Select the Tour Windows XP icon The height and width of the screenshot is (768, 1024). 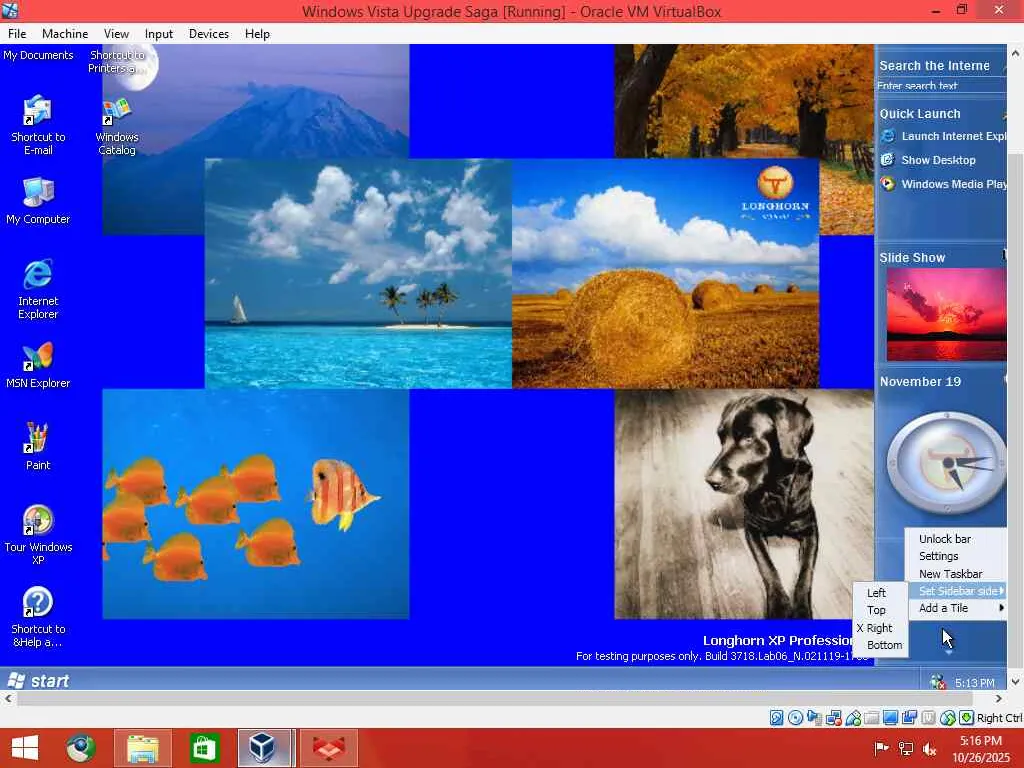(38, 535)
